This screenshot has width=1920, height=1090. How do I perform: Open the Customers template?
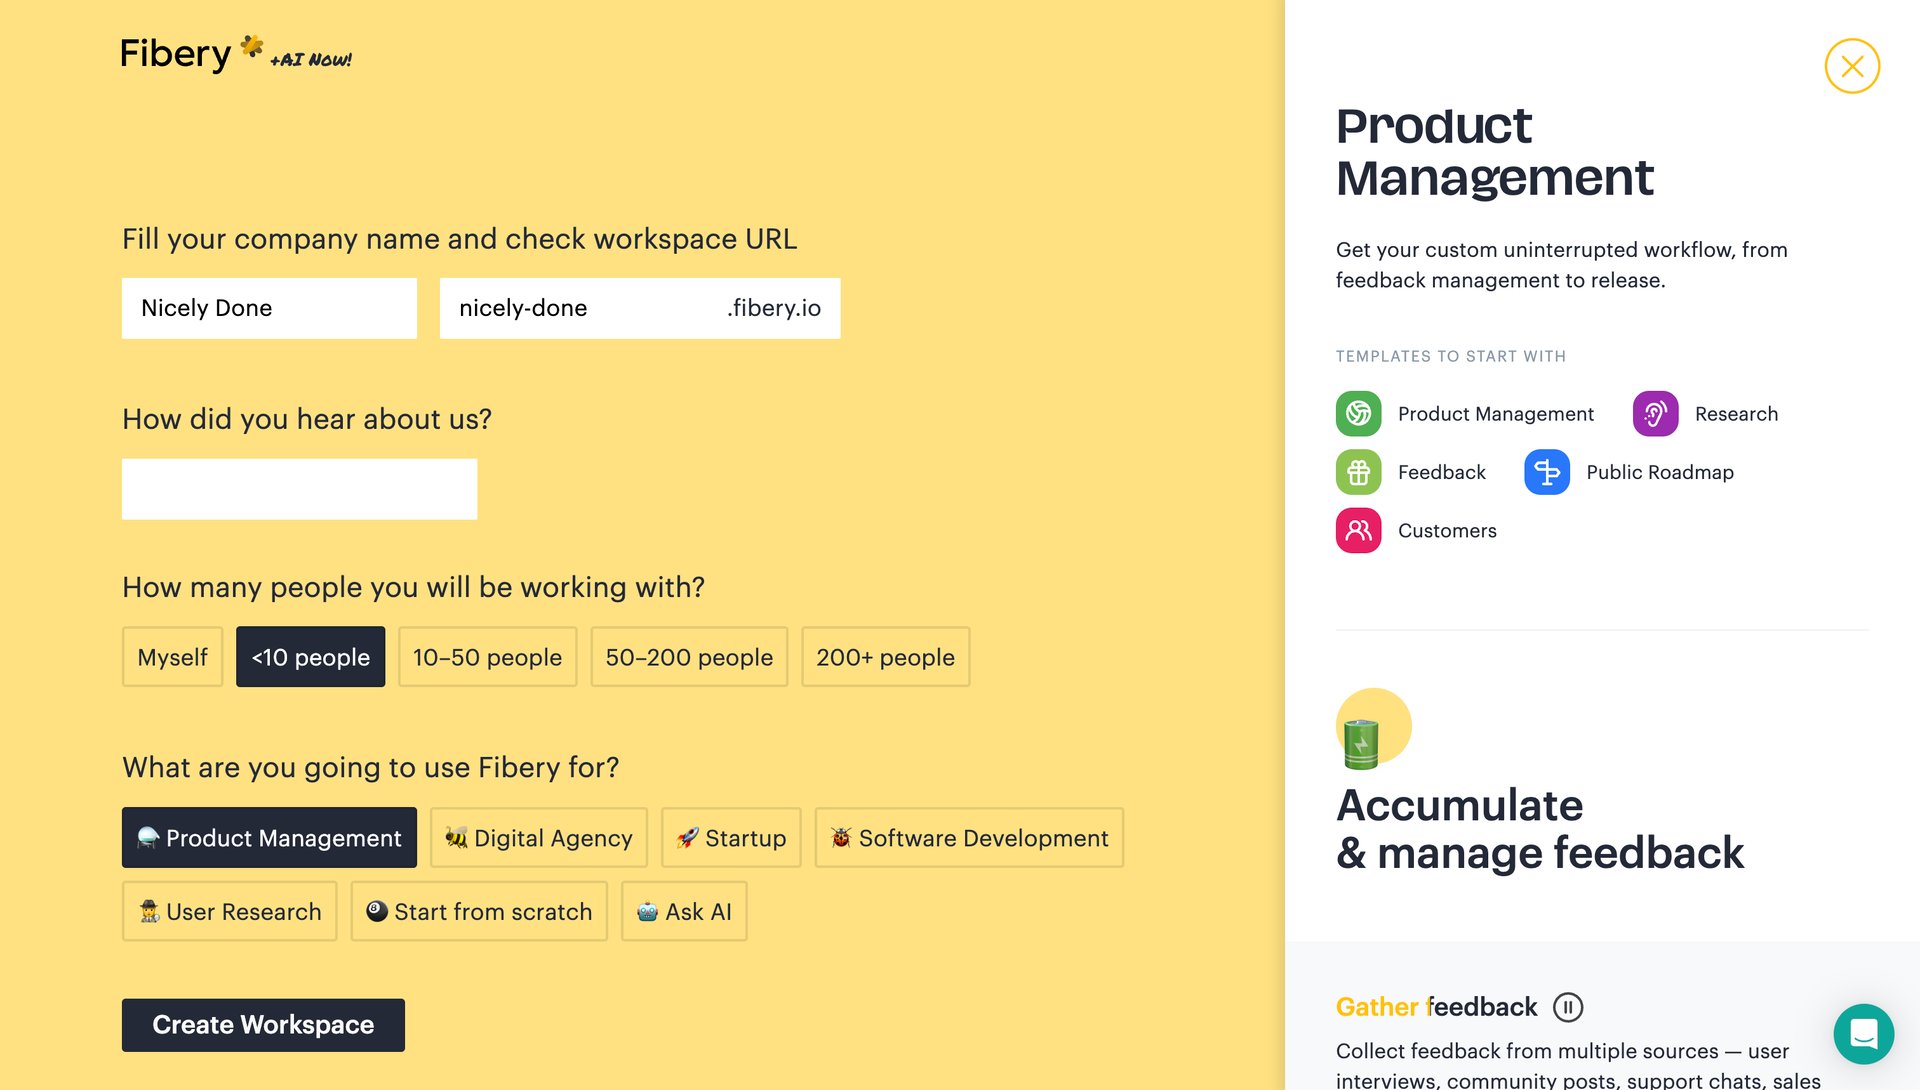coord(1447,530)
